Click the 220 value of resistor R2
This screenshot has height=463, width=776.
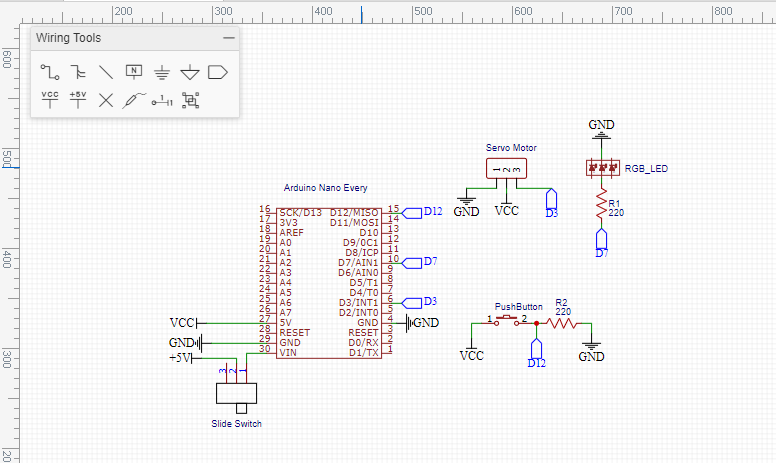[563, 312]
